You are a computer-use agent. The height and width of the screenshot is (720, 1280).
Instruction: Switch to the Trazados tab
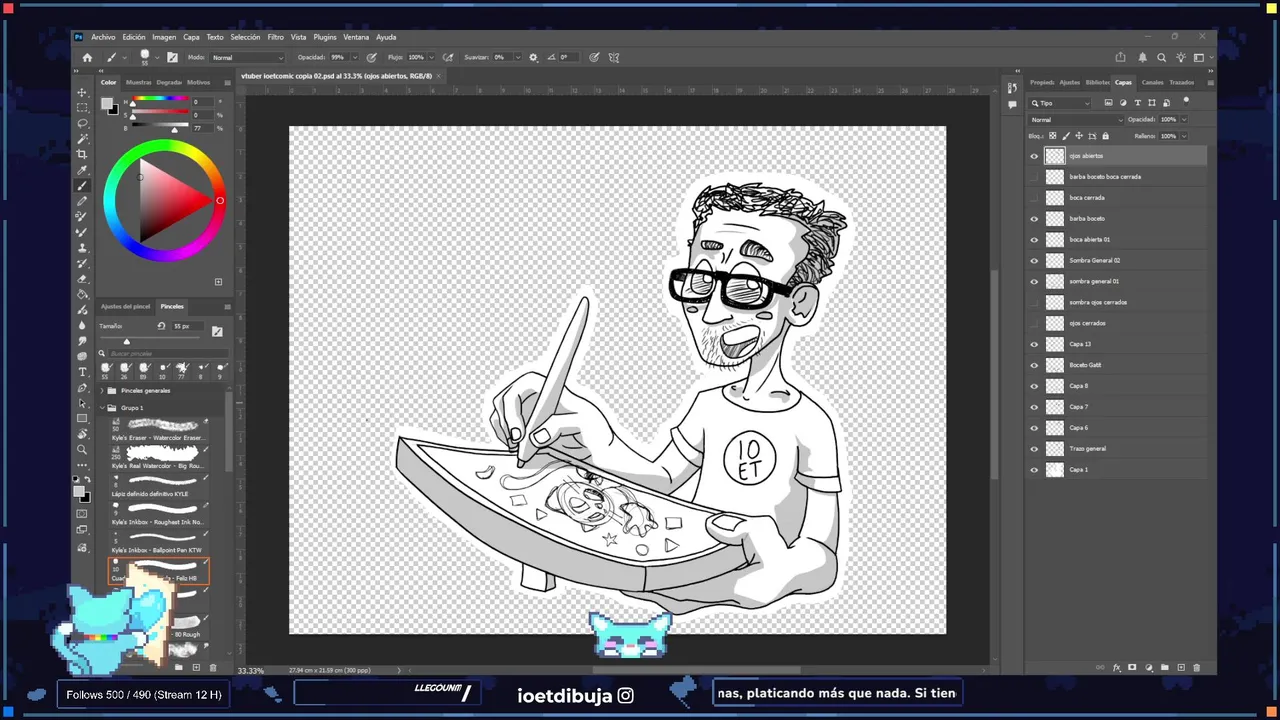coord(1182,82)
